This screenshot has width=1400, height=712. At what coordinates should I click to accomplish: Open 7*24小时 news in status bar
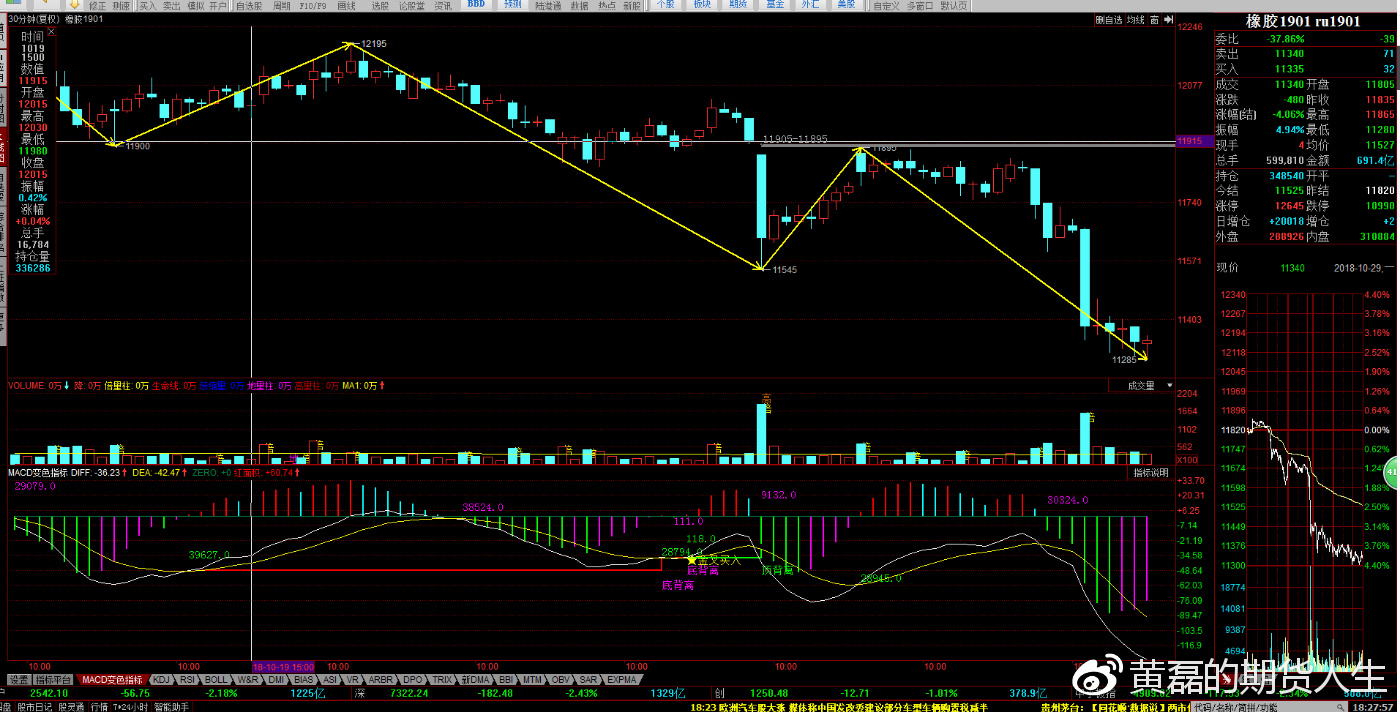(x=131, y=706)
